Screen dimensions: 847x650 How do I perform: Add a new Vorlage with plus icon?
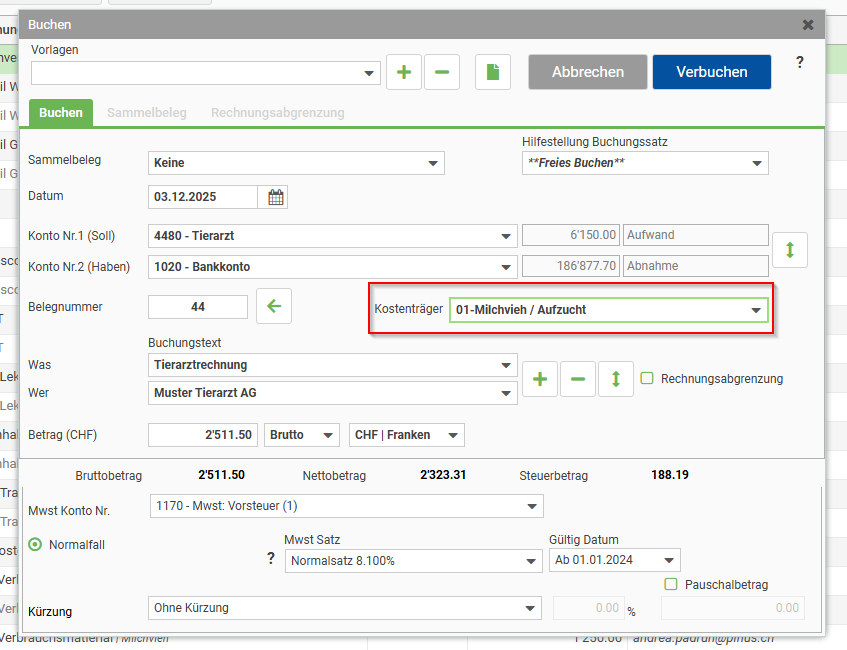tap(404, 72)
